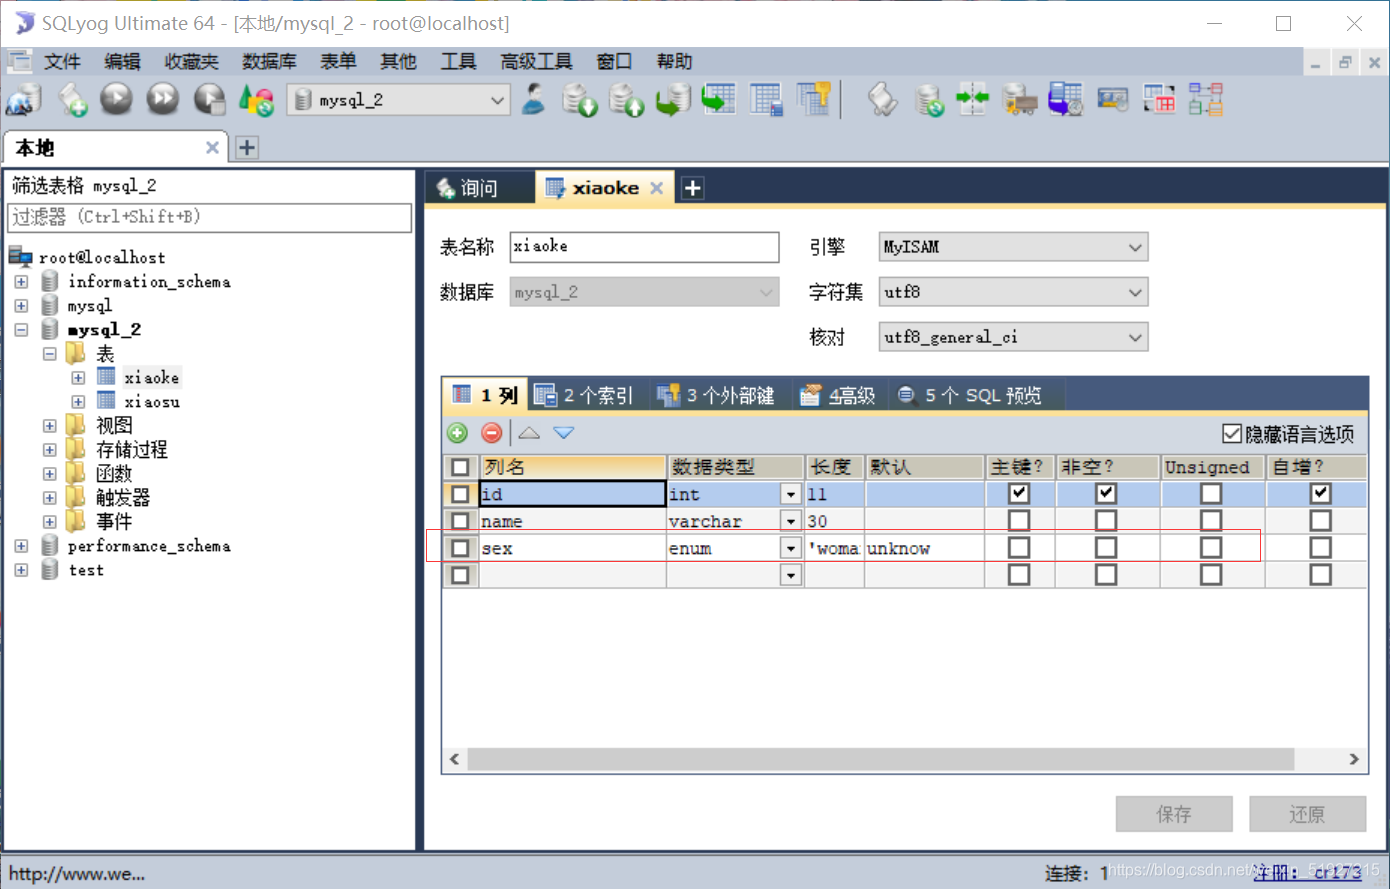This screenshot has width=1390, height=889.
Task: Click the 过滤器 filter input field
Action: point(209,217)
